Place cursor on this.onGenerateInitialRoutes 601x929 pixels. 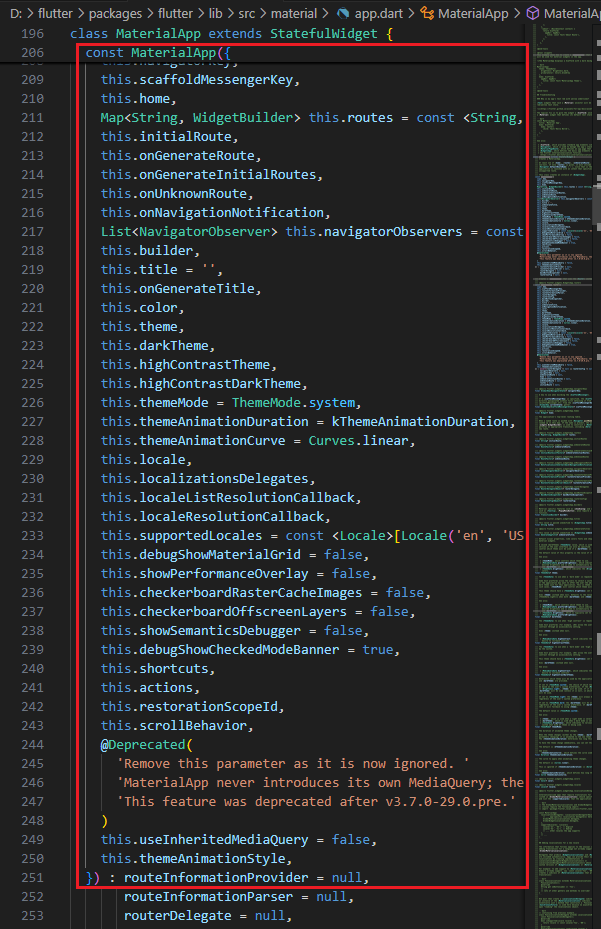point(212,174)
